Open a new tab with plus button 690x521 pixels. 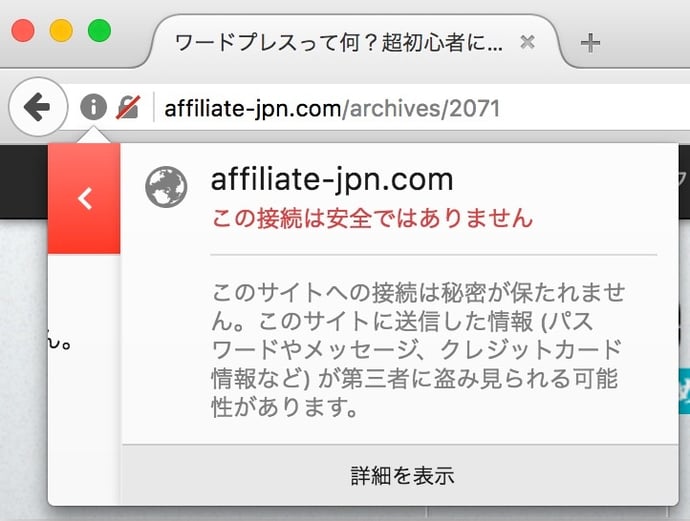click(591, 43)
